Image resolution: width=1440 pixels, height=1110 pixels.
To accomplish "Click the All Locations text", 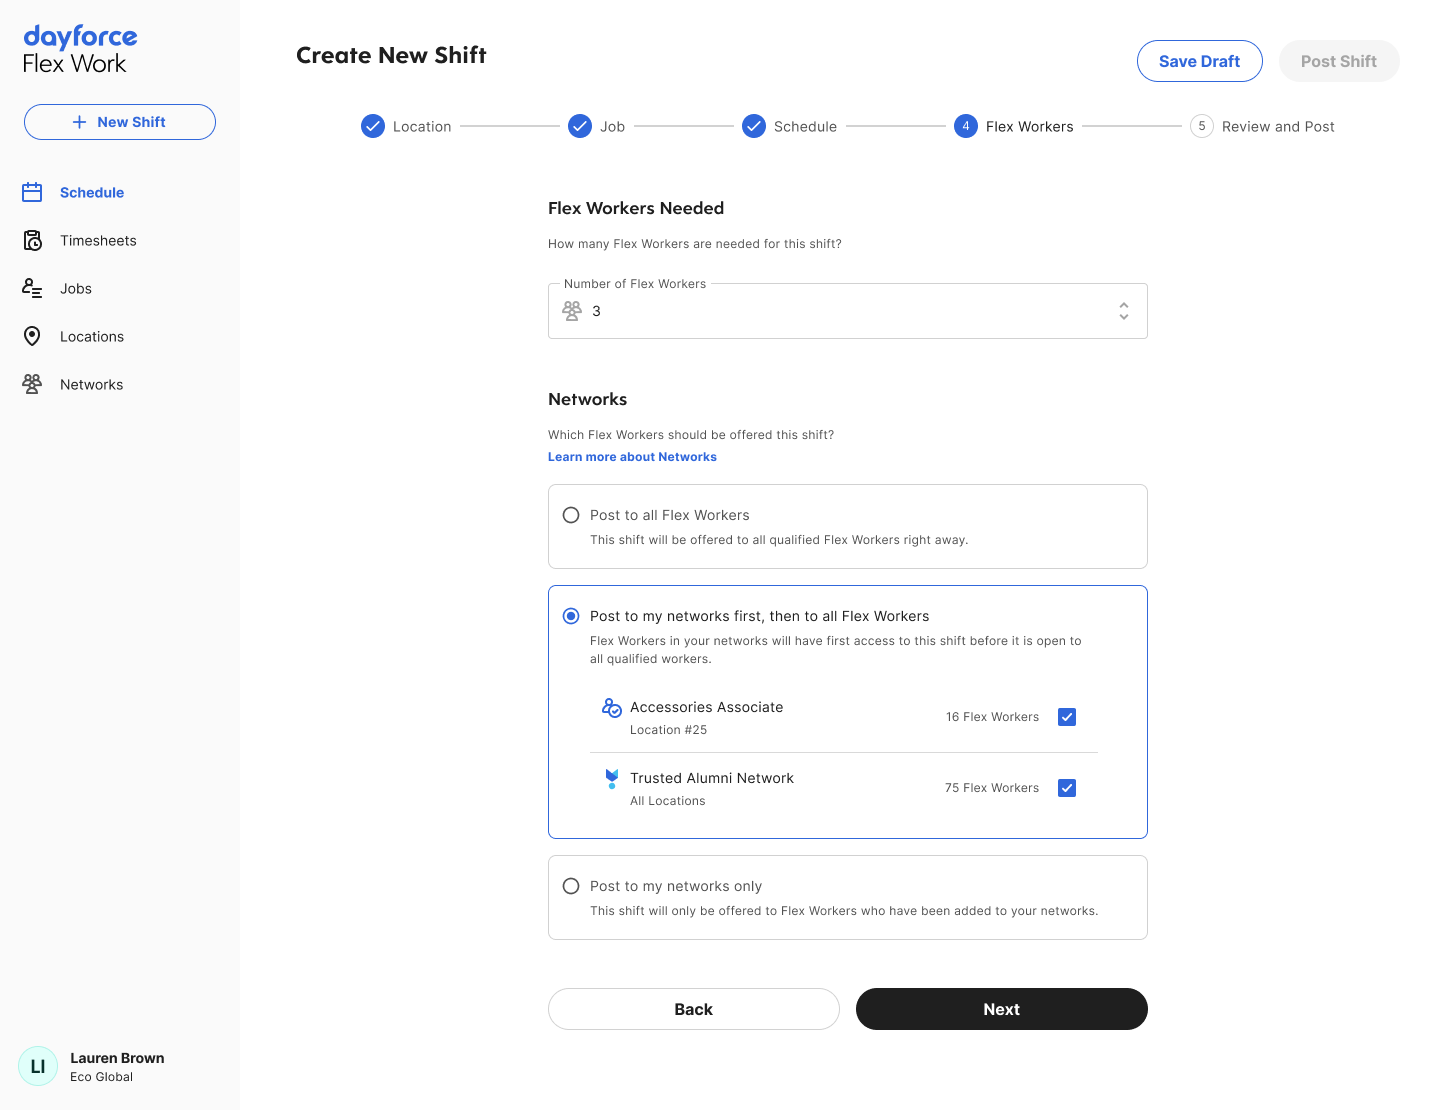I will [x=667, y=801].
